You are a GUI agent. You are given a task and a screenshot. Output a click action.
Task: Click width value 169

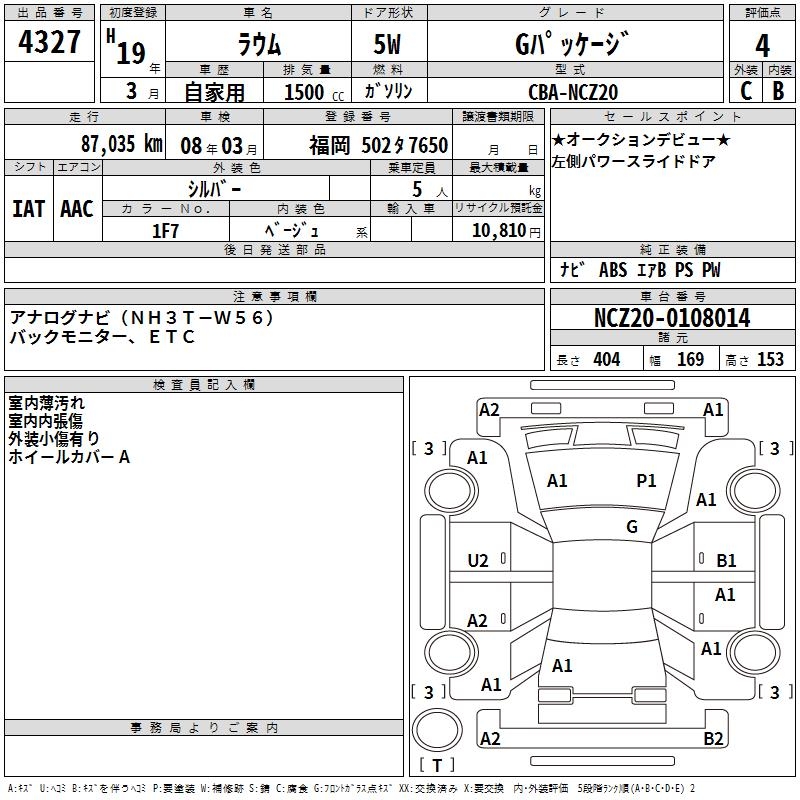(690, 360)
